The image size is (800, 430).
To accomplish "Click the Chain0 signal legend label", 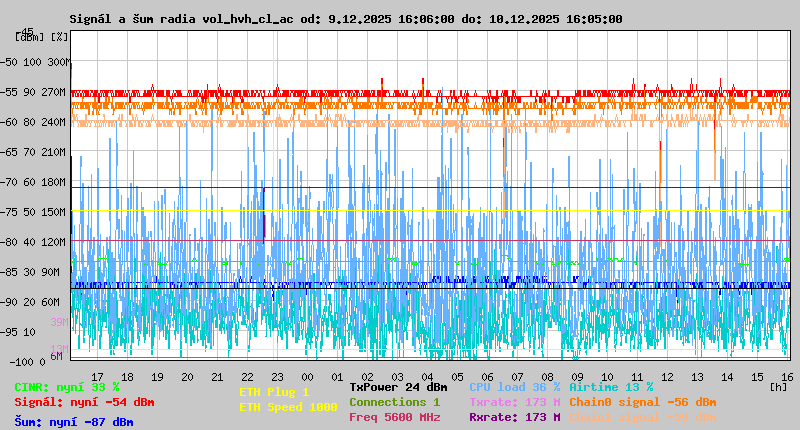I will (642, 402).
